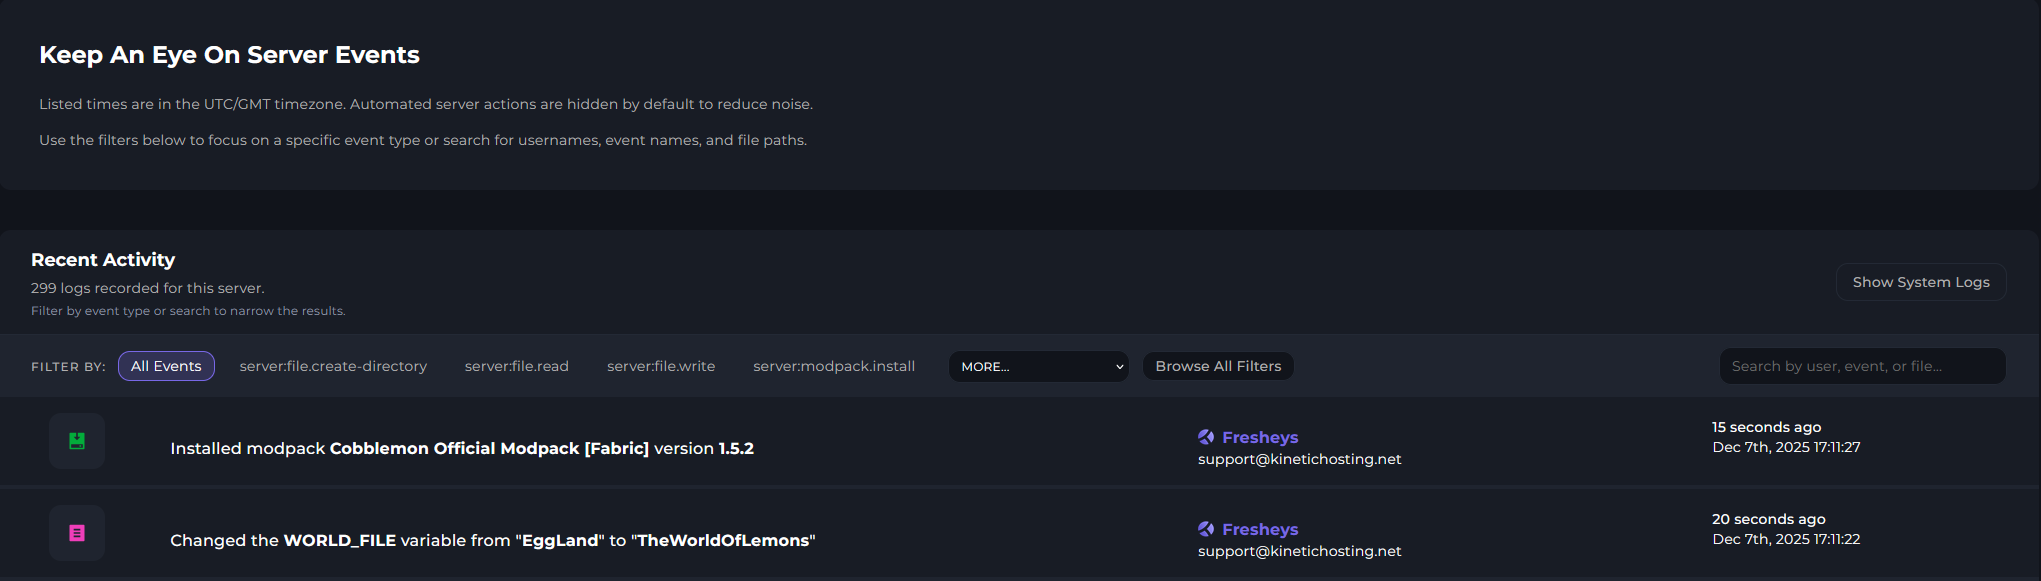The height and width of the screenshot is (581, 2041).
Task: Toggle Show System Logs
Action: (x=1920, y=283)
